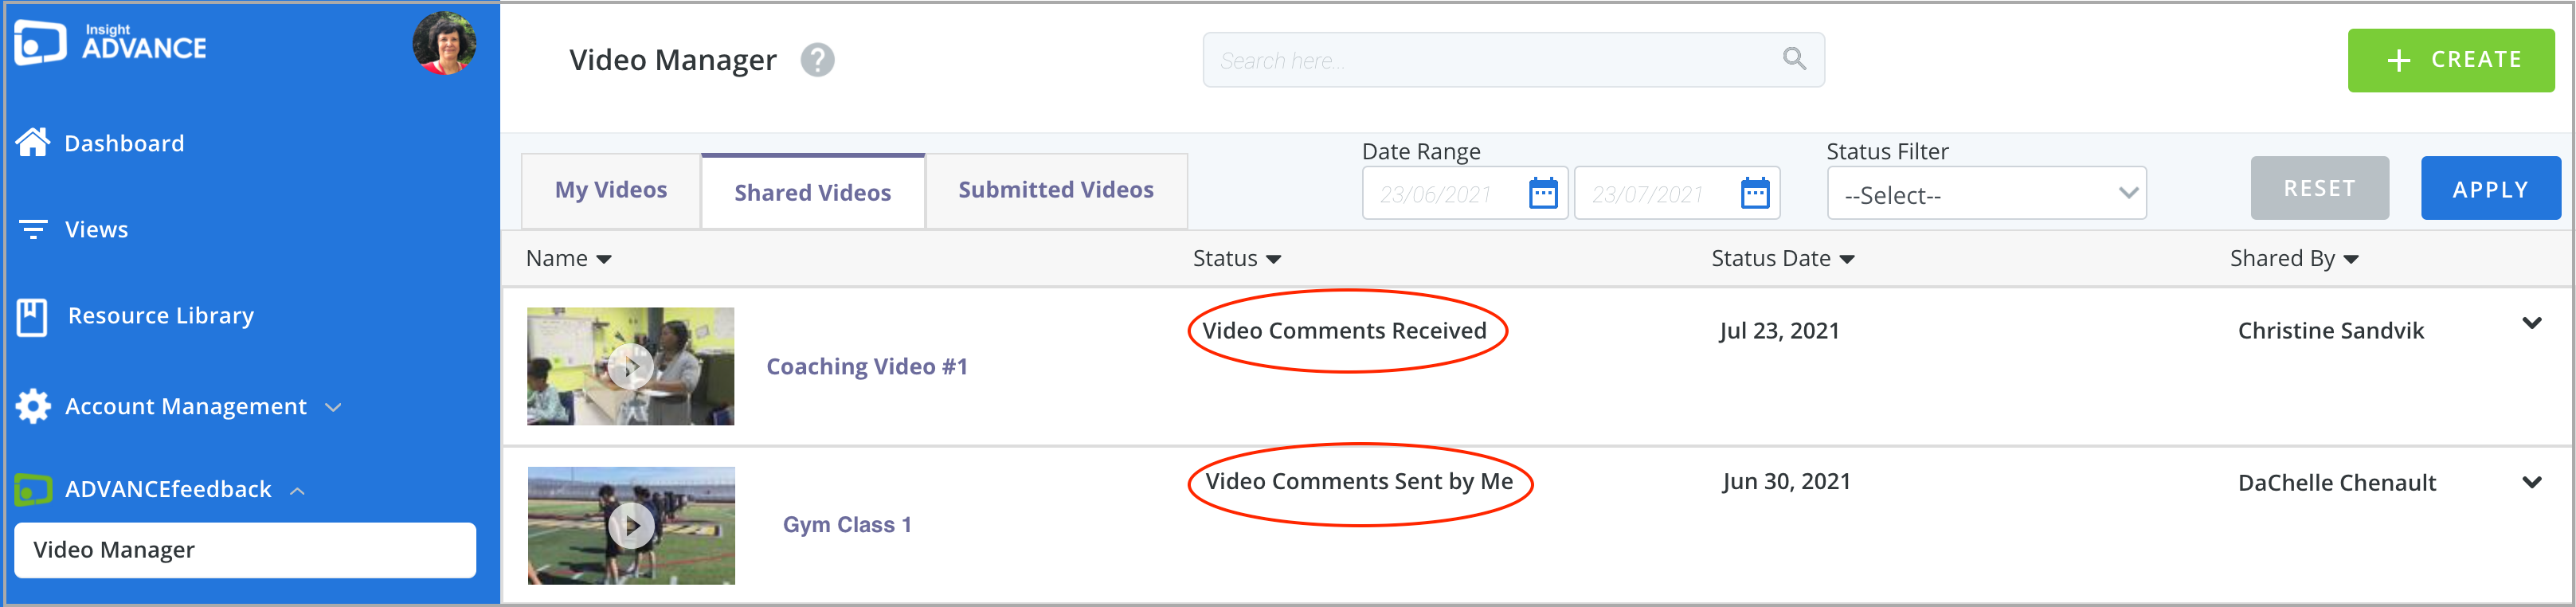Click the Account Management gear icon
The image size is (2576, 607).
coord(33,406)
